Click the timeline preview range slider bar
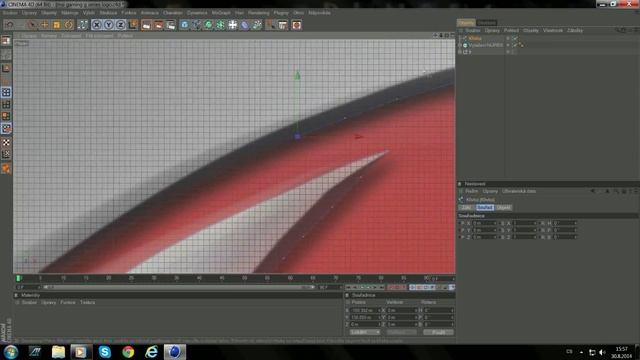640x360 pixels. pos(179,287)
